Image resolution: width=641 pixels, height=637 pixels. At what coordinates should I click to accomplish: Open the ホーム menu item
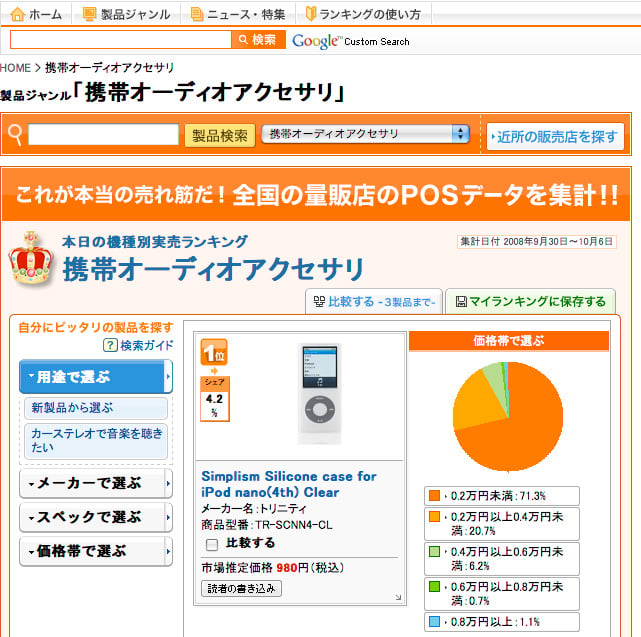click(x=36, y=14)
